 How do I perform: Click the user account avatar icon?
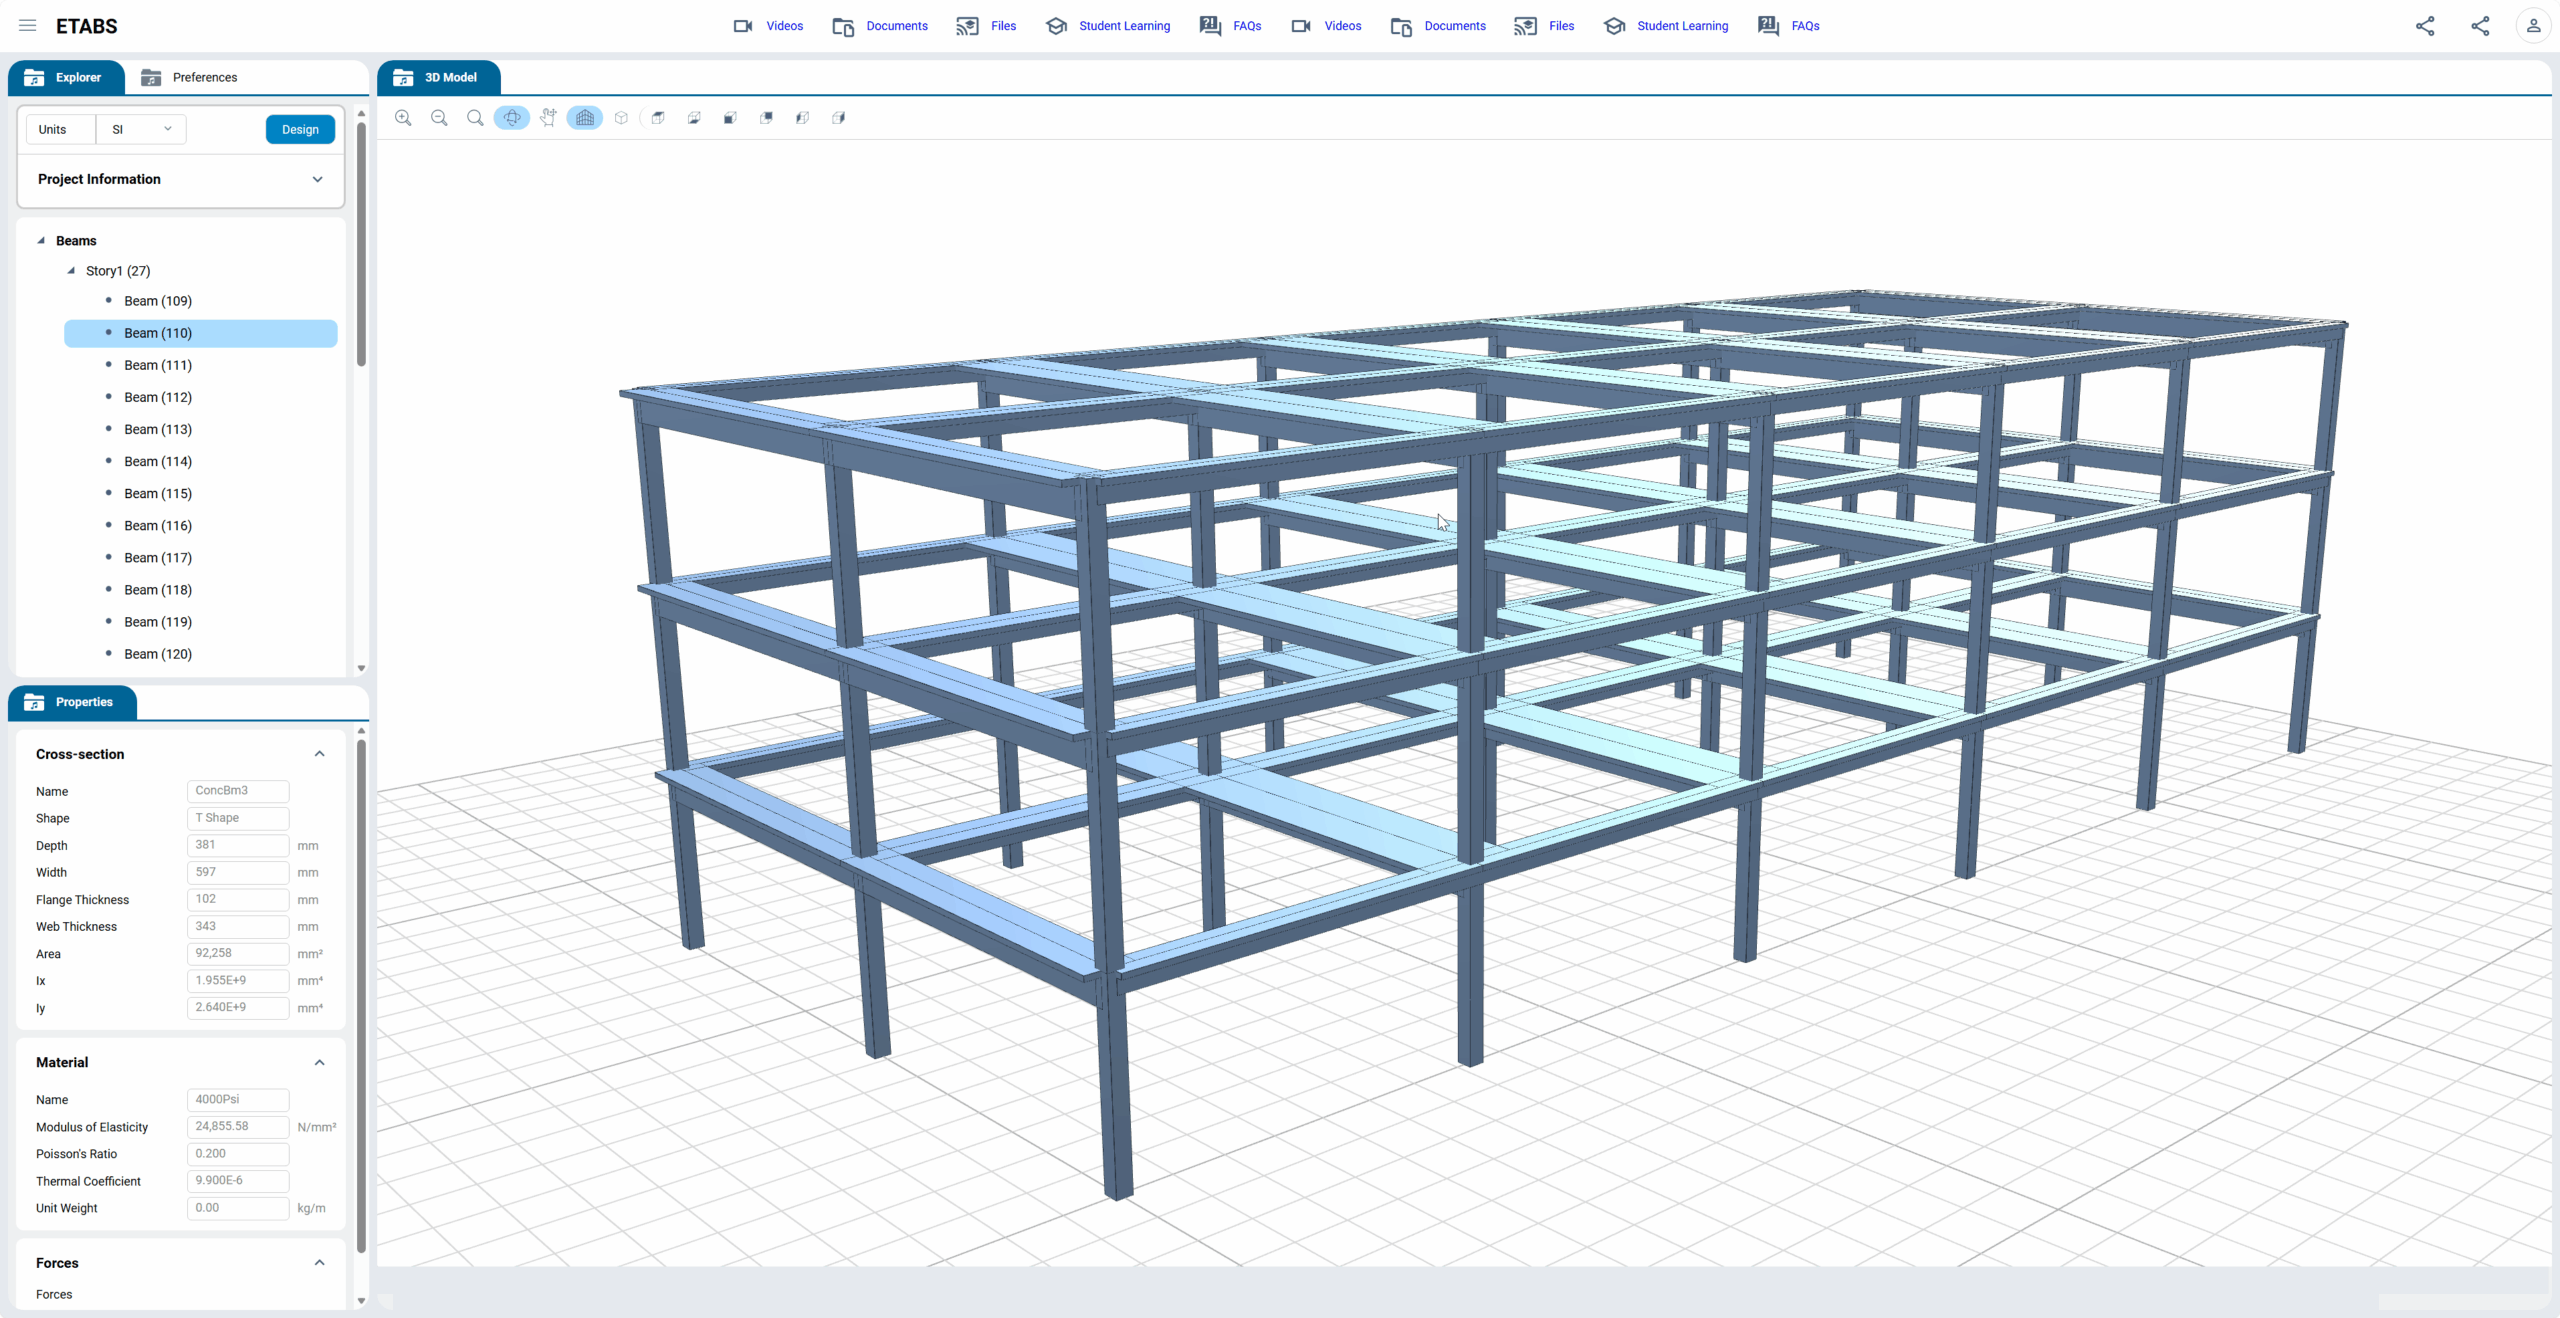click(2533, 26)
